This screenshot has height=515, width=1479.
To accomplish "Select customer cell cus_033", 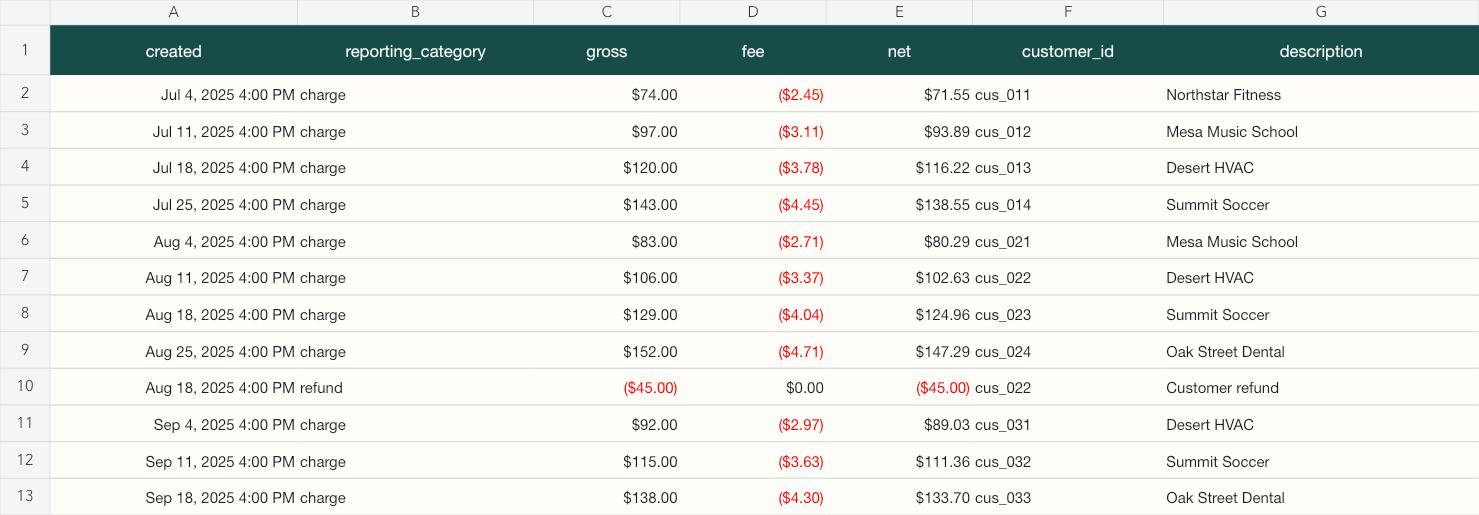I will [x=1068, y=497].
